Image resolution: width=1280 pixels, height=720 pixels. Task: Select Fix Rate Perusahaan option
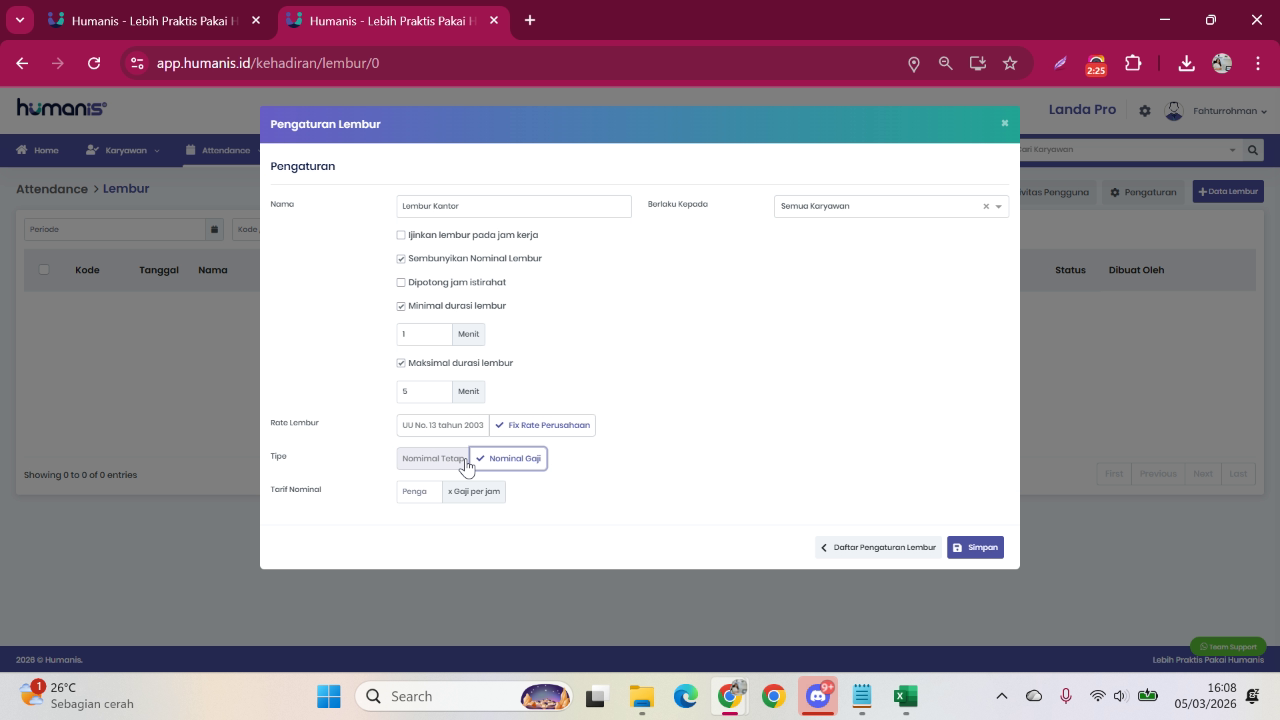[x=542, y=425]
